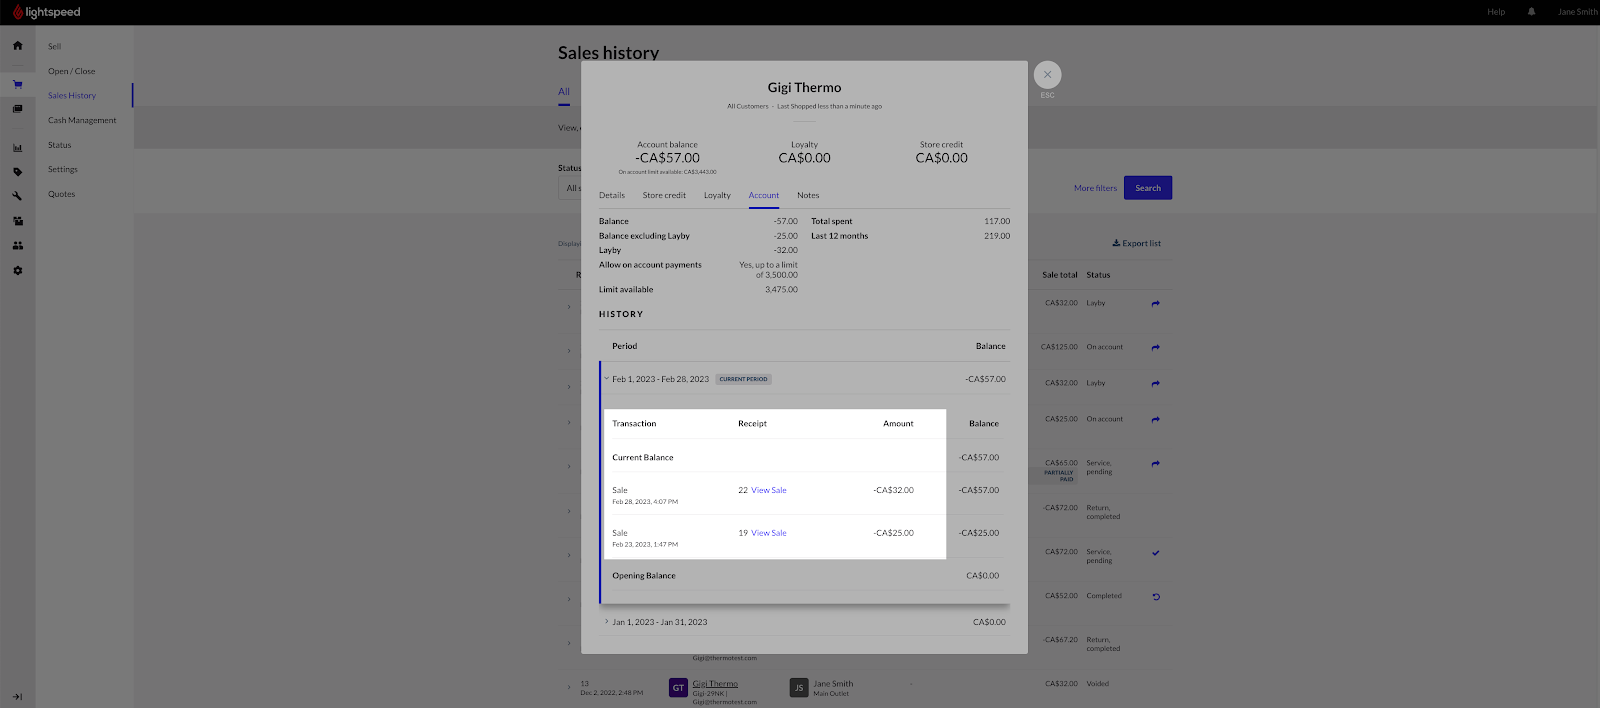Collapse the Feb 1, 2023 - Feb 28, 2023 period
Image resolution: width=1600 pixels, height=708 pixels.
tap(606, 379)
